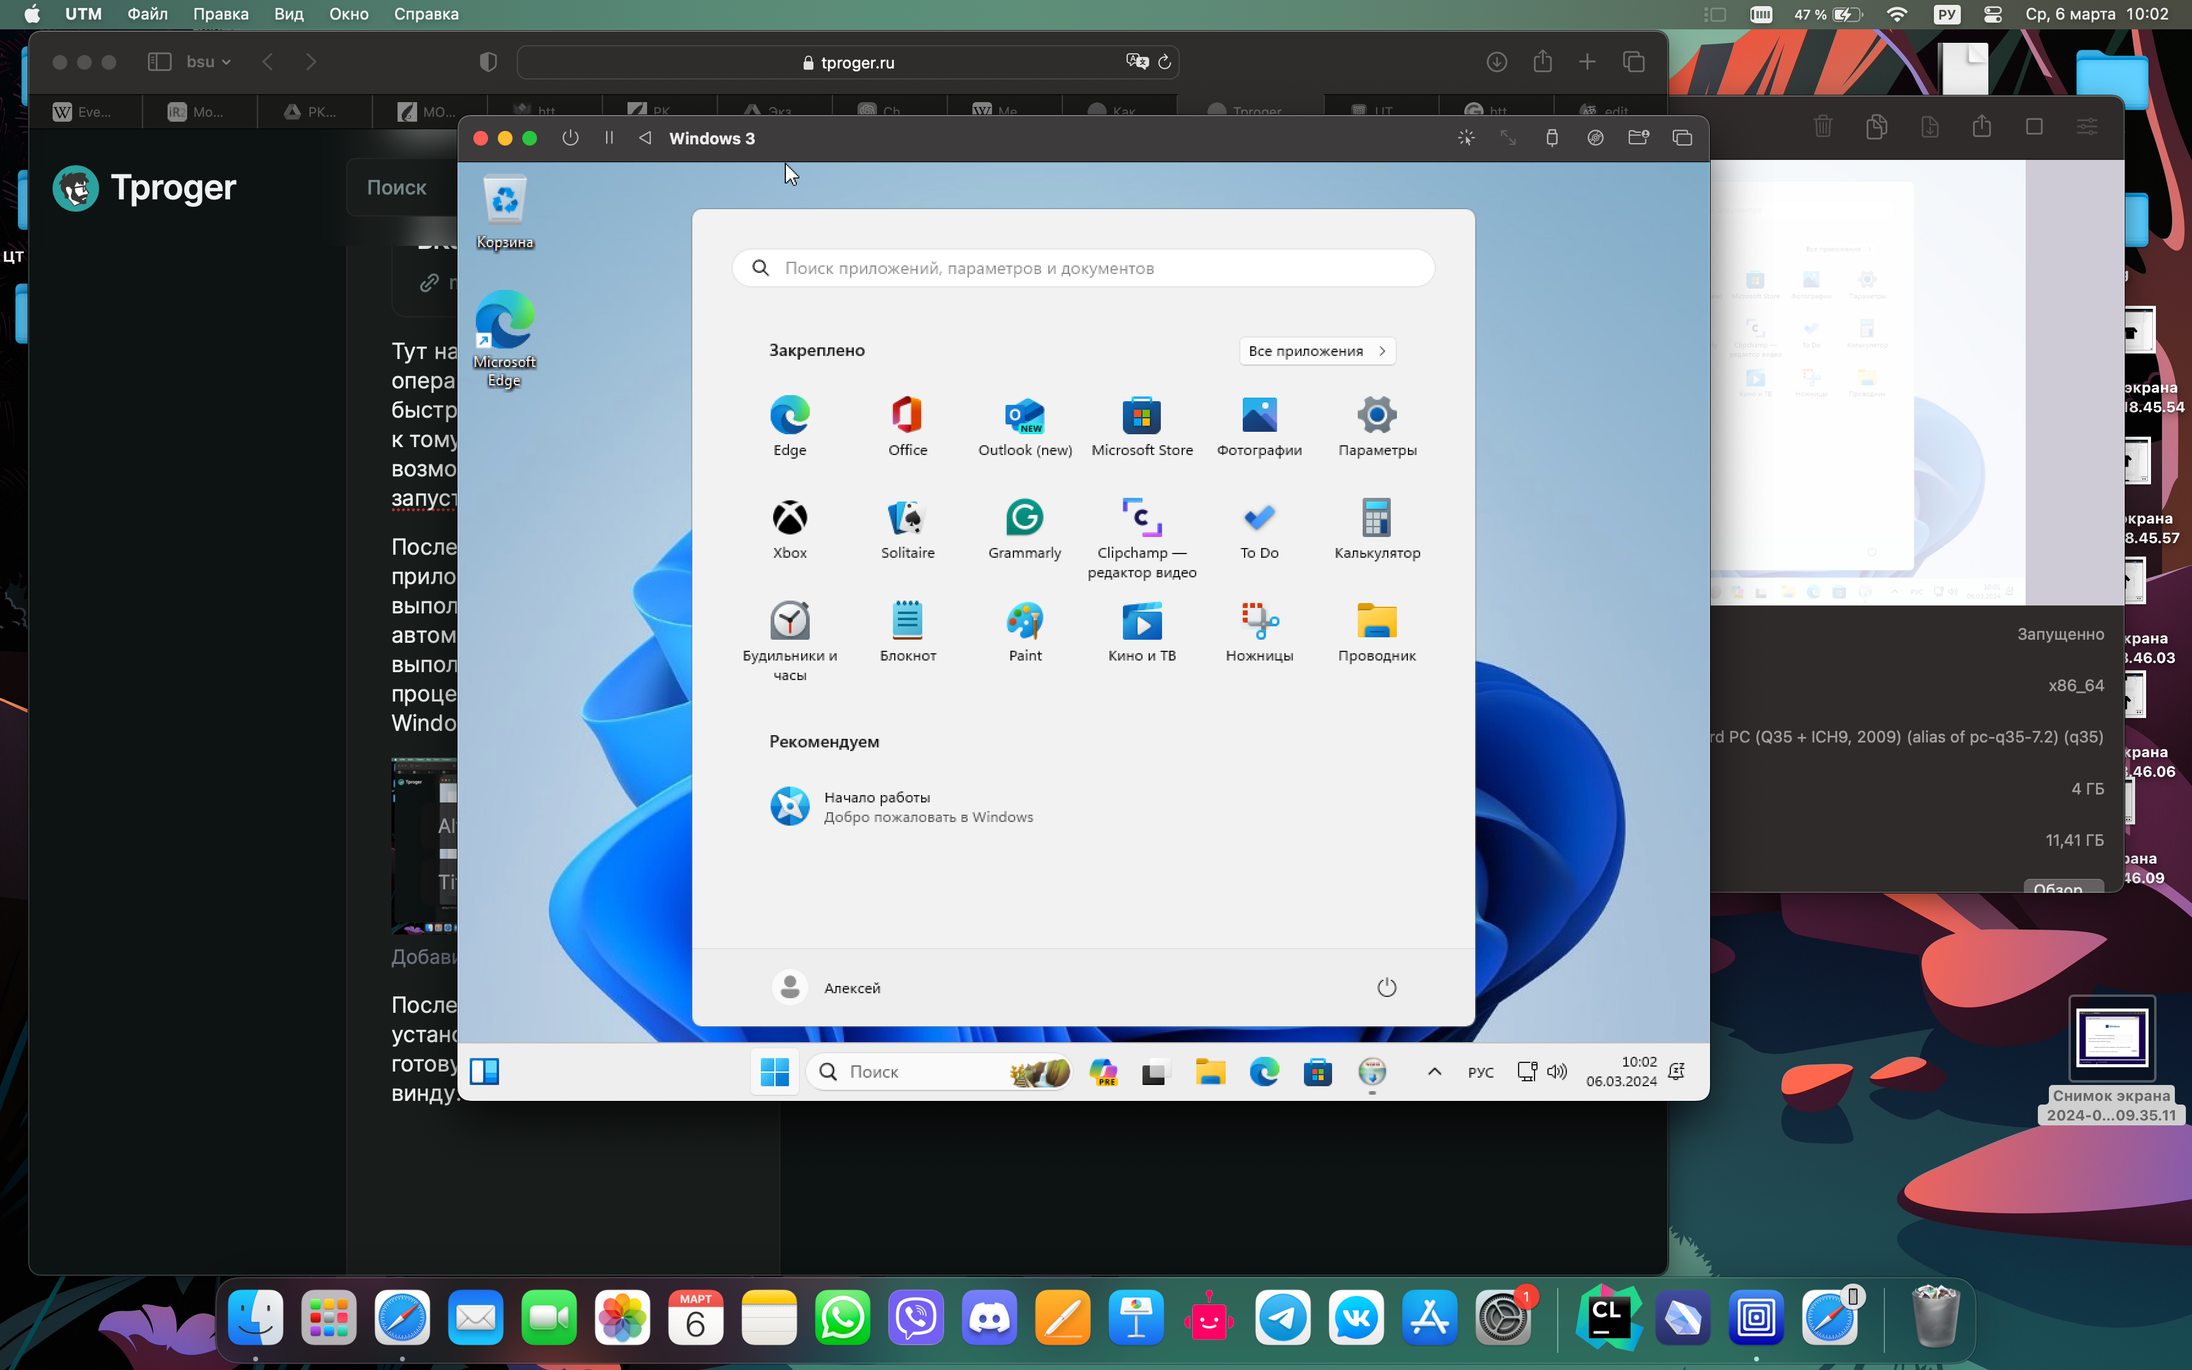The image size is (2192, 1370).
Task: Open Параметры settings app
Action: click(x=1377, y=426)
